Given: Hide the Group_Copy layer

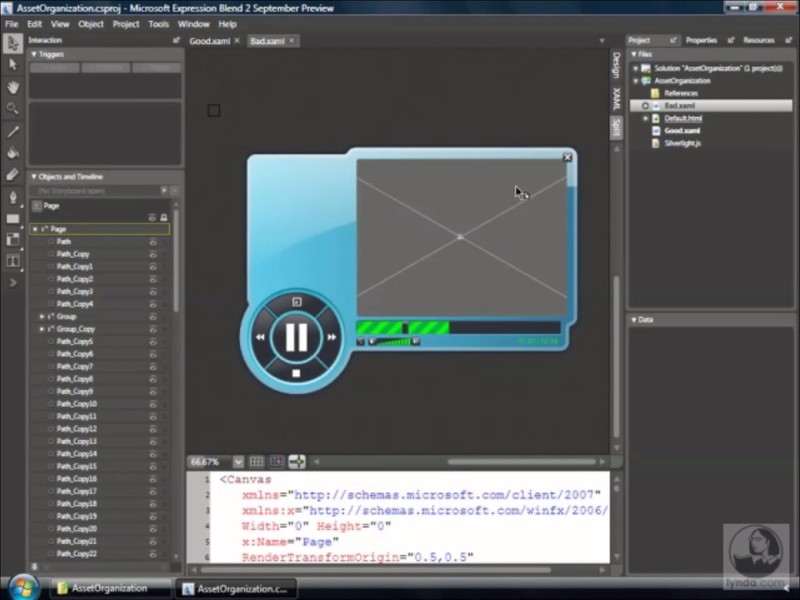Looking at the screenshot, I should tap(153, 329).
